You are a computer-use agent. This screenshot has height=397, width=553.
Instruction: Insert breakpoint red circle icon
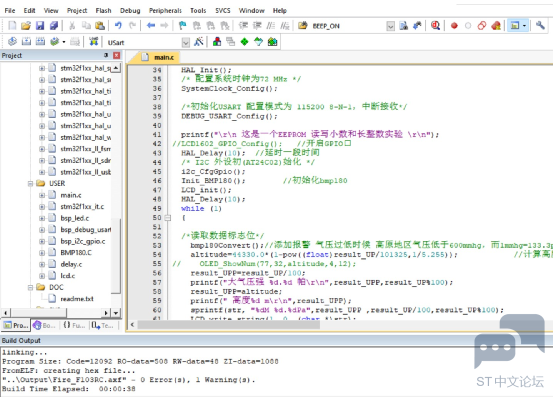pos(454,26)
